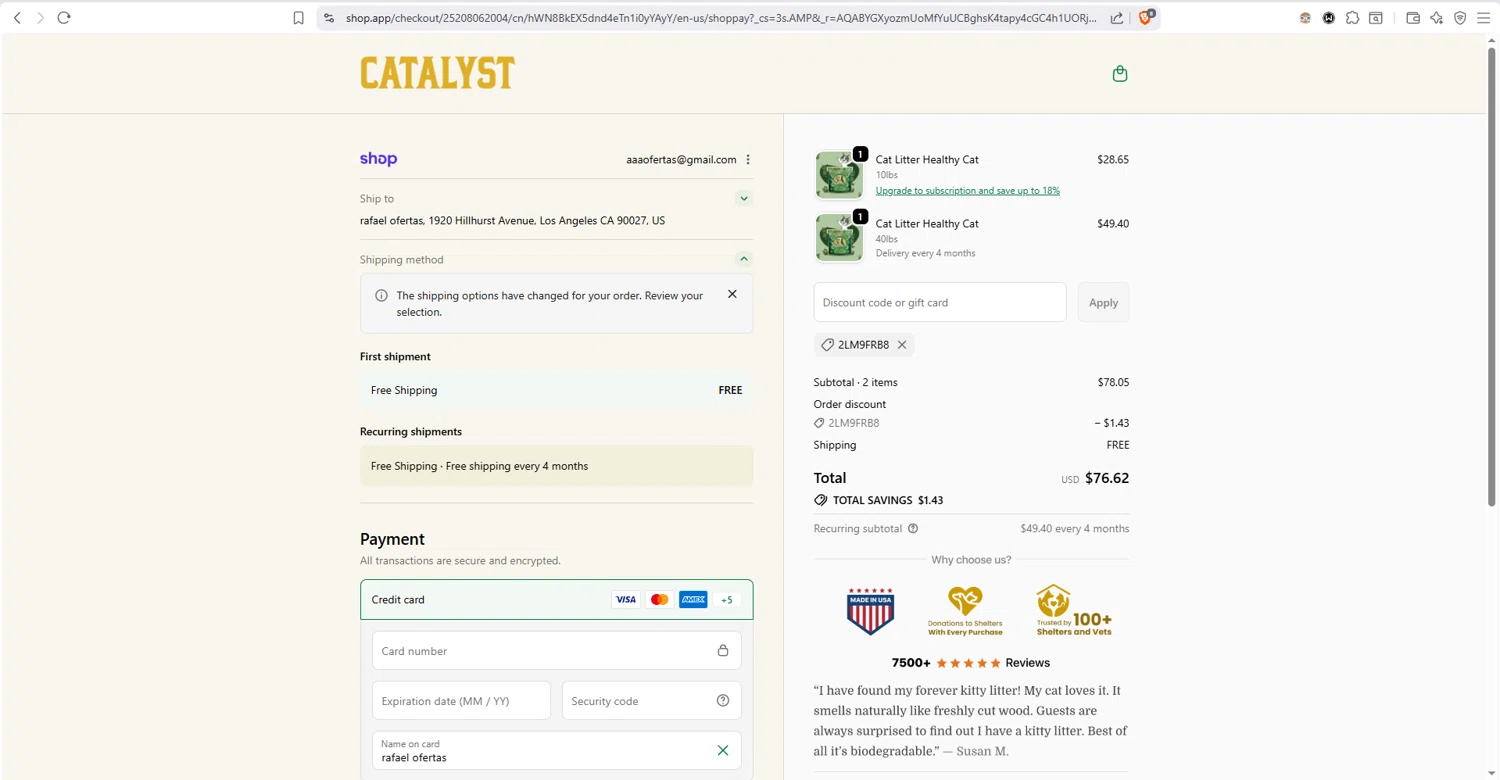Screen dimensions: 1500x780
Task: Click the Recurring shipments free shipping row
Action: click(x=557, y=466)
